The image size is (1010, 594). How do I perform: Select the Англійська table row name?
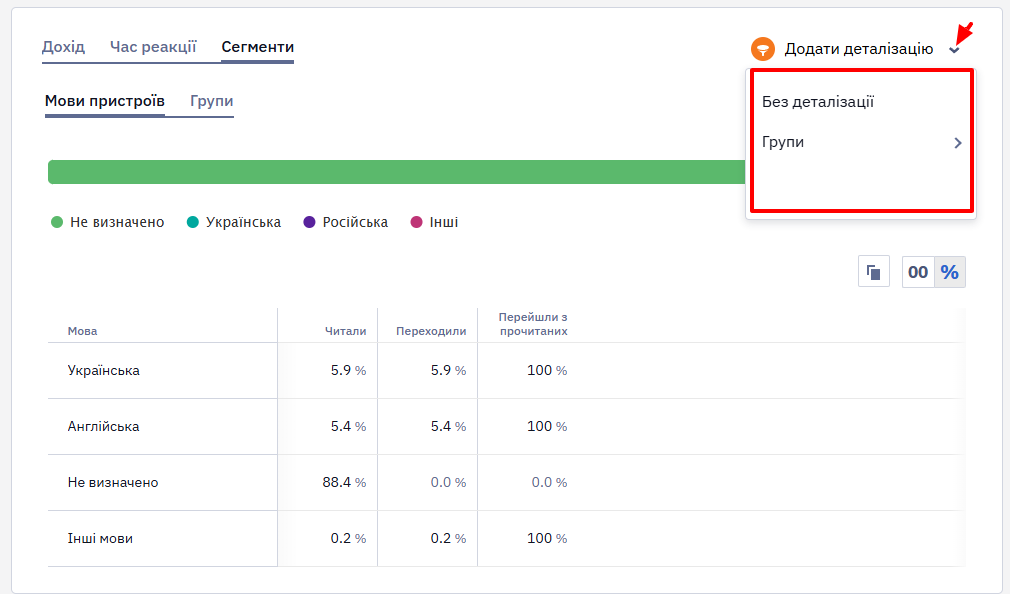(103, 426)
